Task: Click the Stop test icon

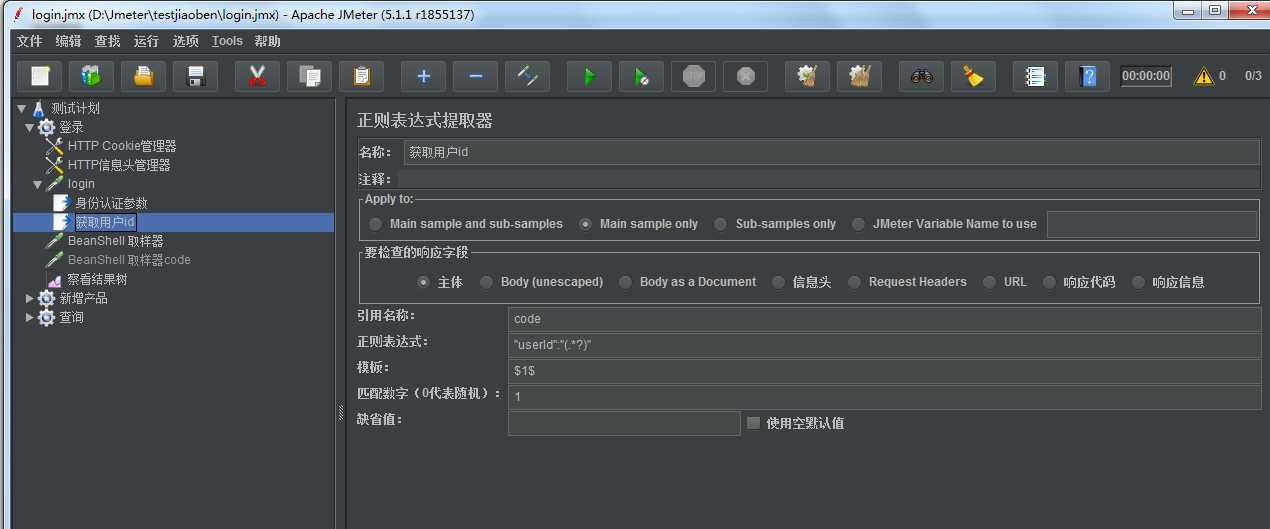Action: (x=693, y=76)
